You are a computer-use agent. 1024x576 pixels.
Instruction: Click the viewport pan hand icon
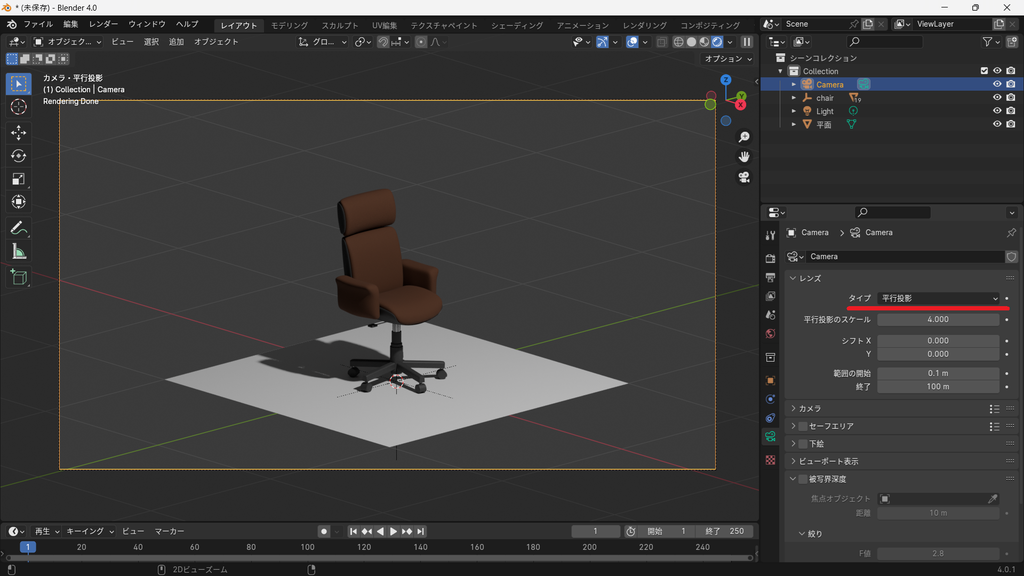744,157
